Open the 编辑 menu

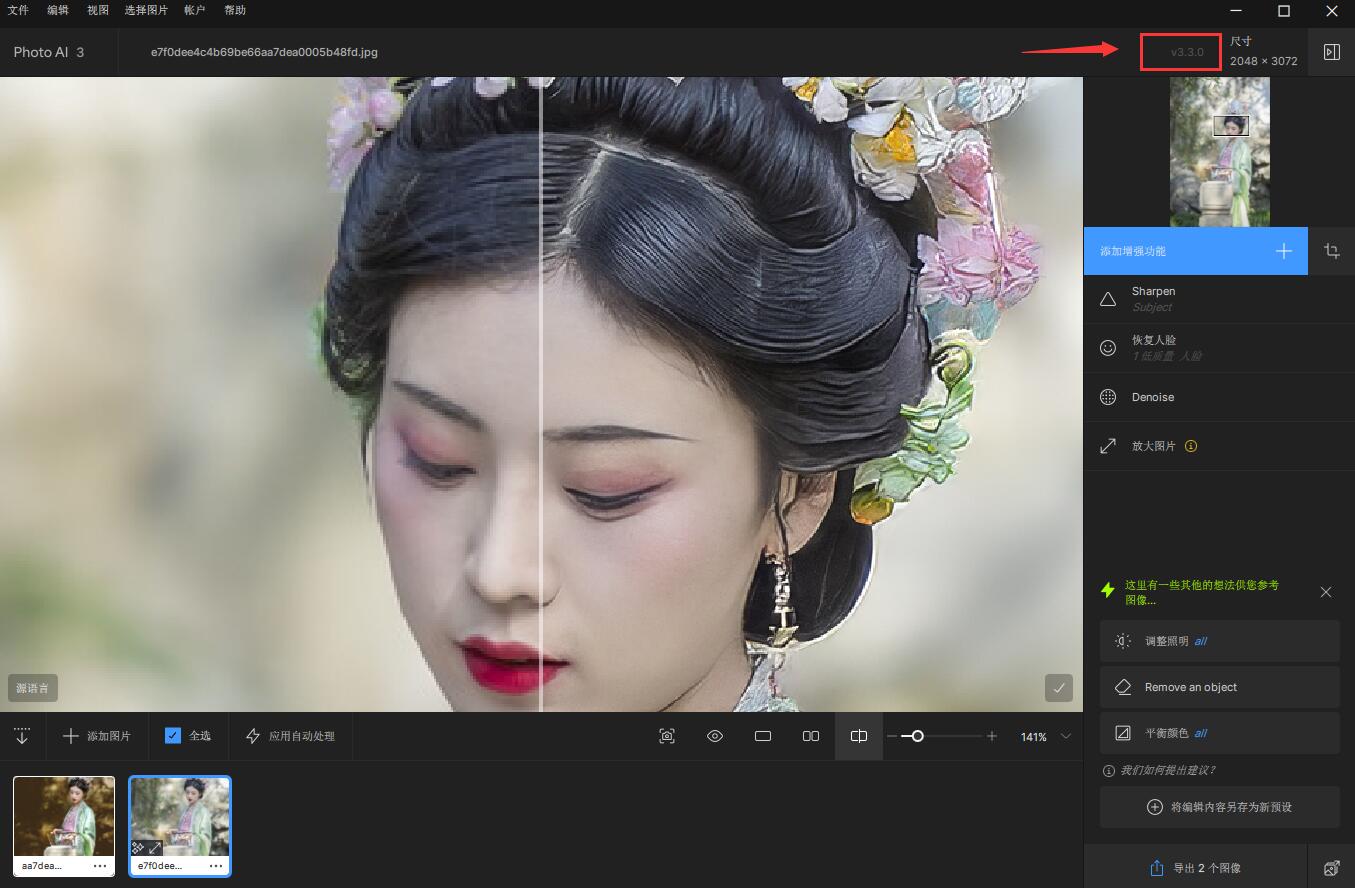[58, 10]
